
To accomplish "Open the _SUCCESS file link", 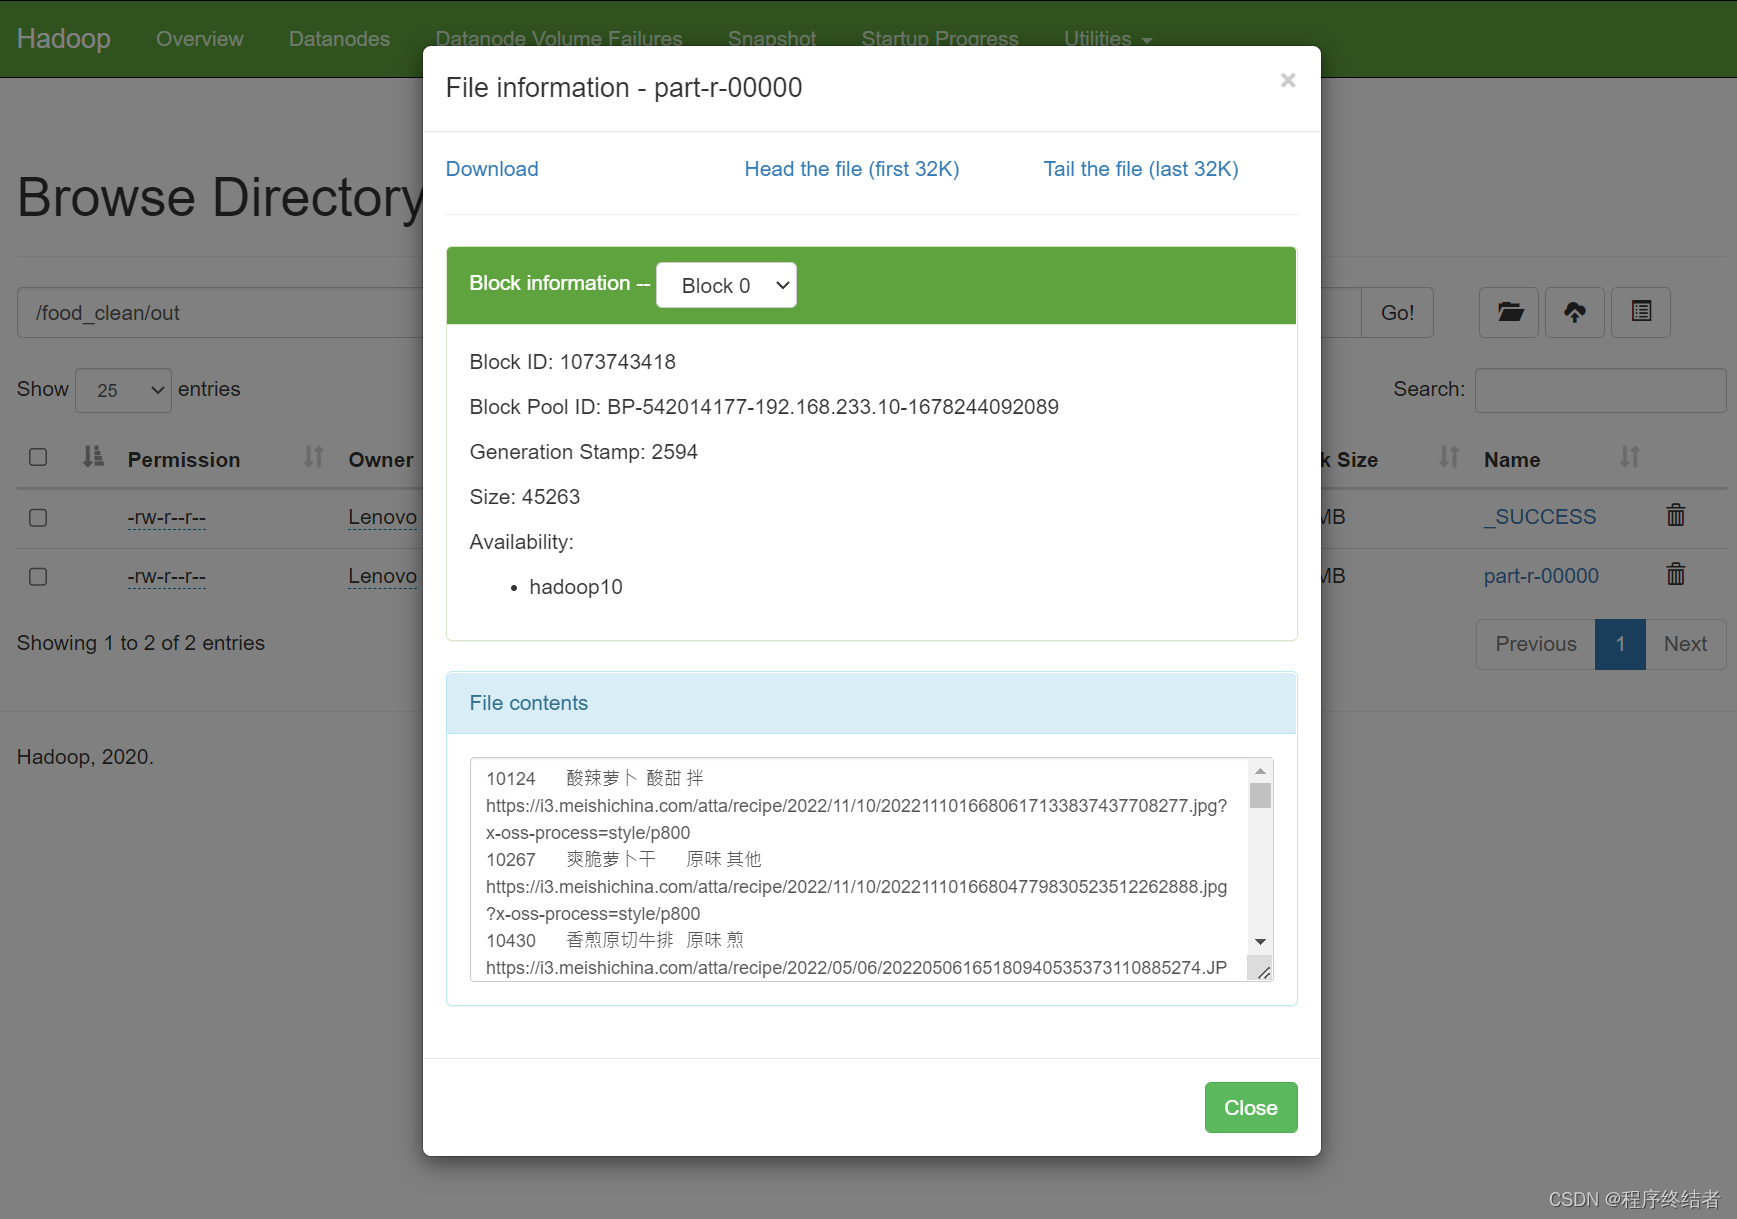I will tap(1540, 517).
